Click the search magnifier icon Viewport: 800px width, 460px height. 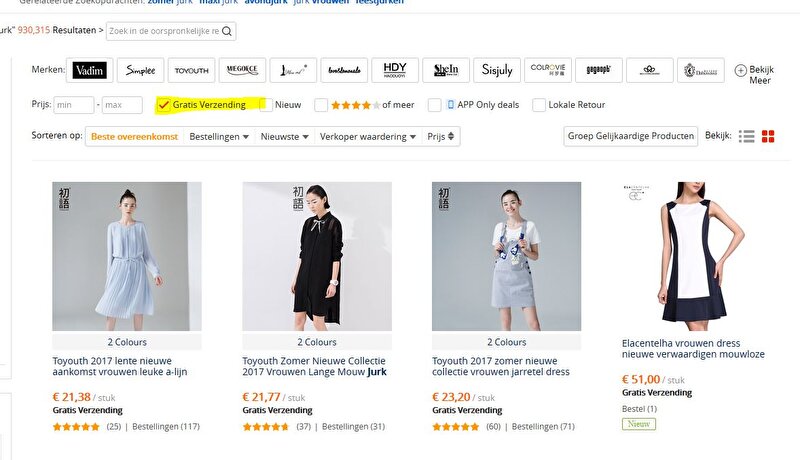[227, 31]
